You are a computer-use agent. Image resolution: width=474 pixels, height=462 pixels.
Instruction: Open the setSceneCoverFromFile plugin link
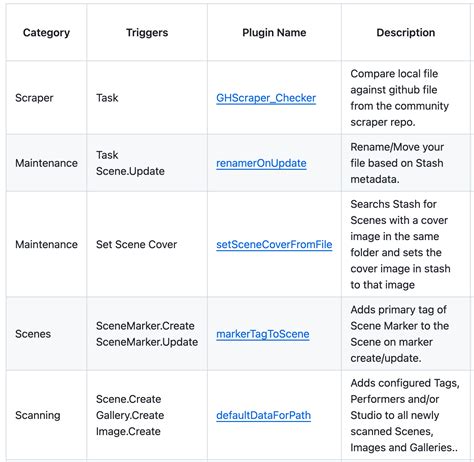tap(274, 245)
